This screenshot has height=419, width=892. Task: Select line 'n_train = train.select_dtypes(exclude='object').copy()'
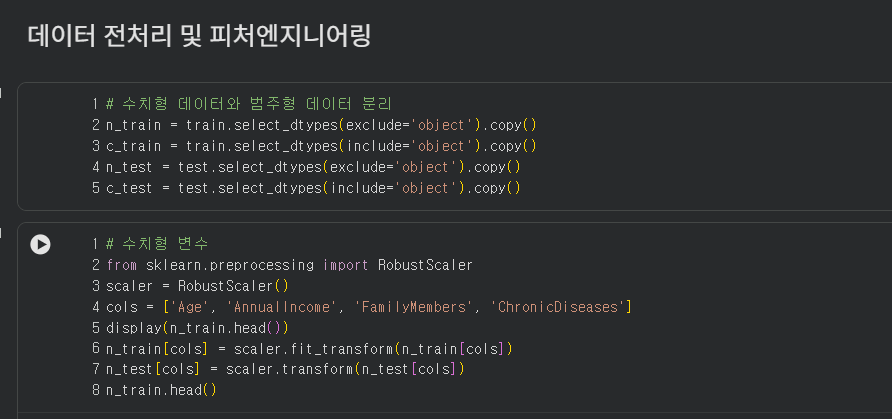click(321, 125)
